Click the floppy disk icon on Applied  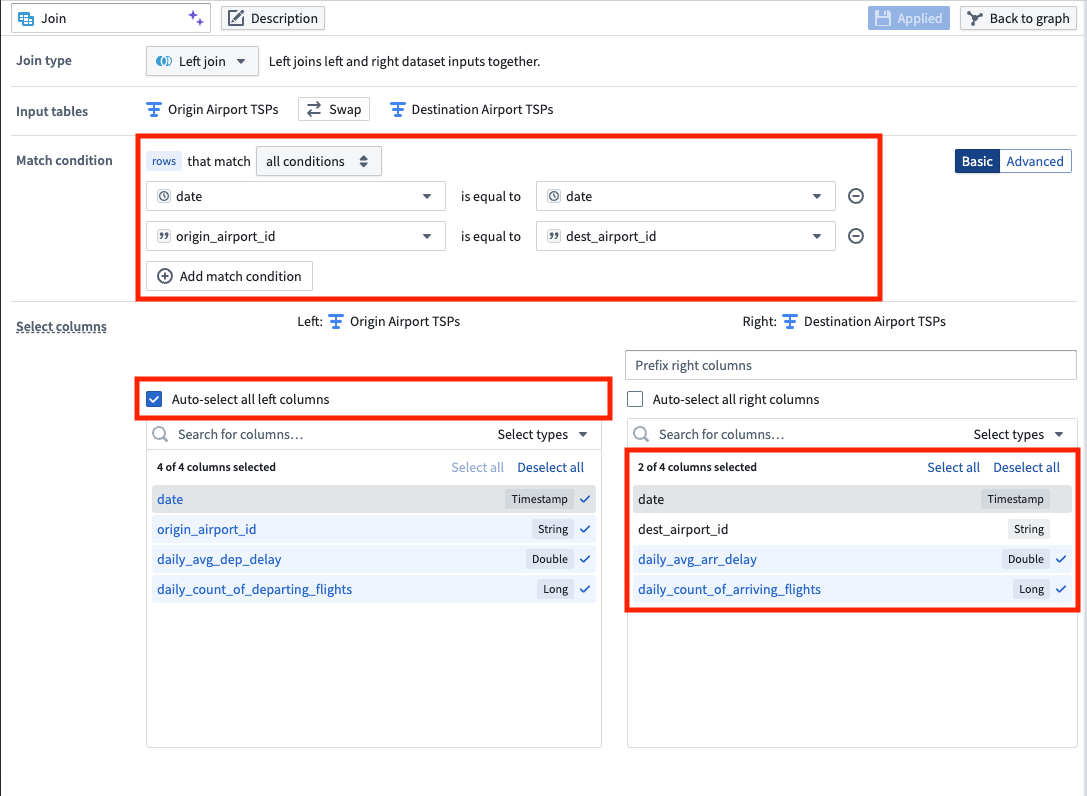point(882,18)
